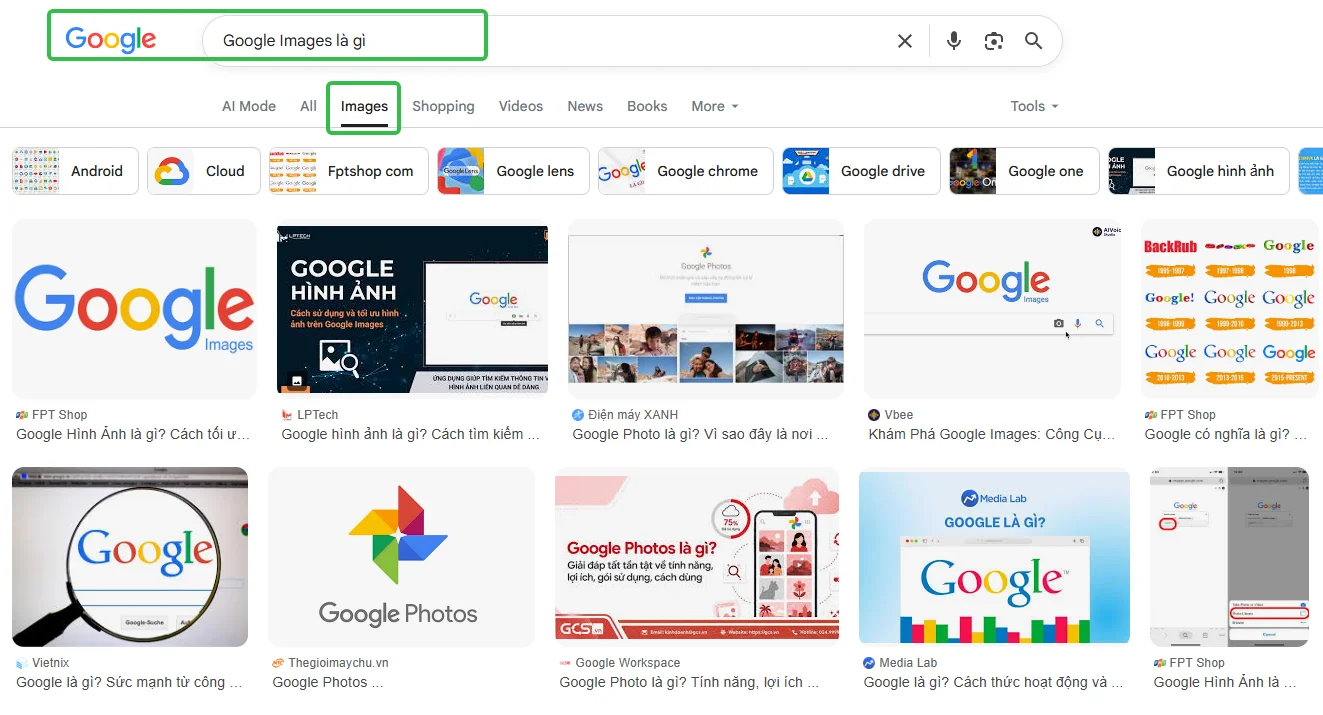Screen dimensions: 1323x715
Task: Expand the More dropdown menu
Action: tap(715, 106)
